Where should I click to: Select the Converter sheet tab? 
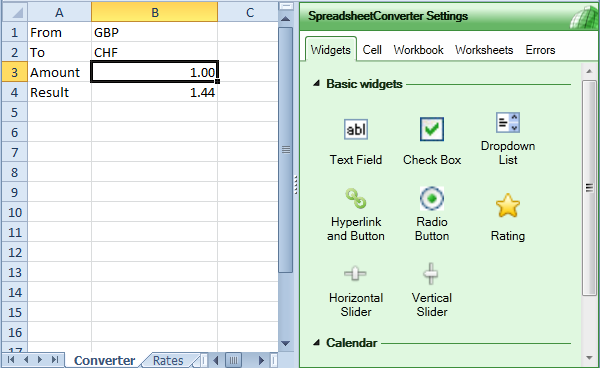104,360
